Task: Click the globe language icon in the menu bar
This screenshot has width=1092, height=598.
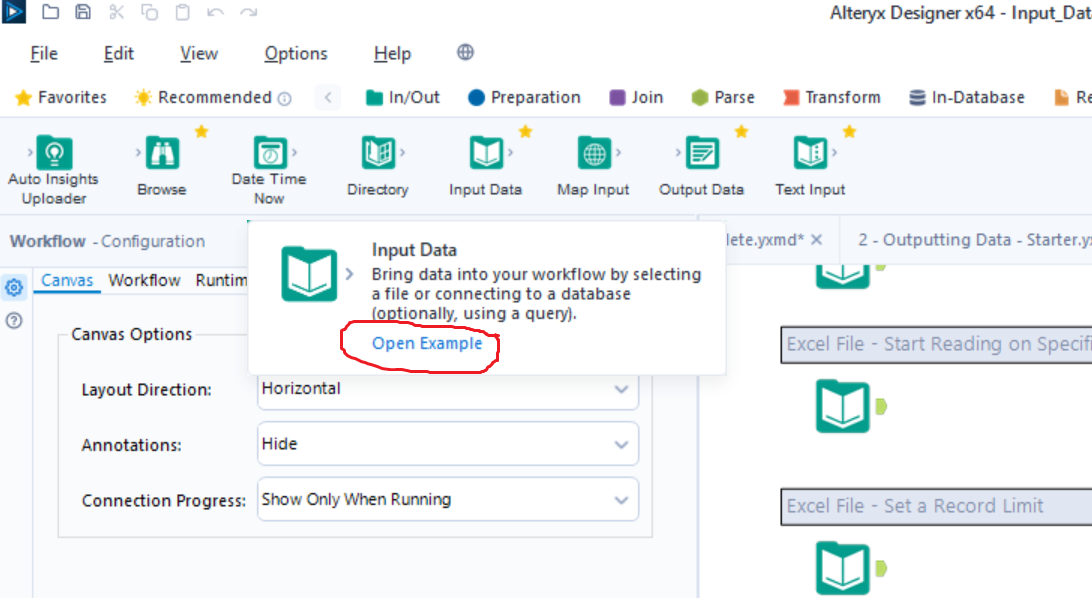Action: [465, 52]
